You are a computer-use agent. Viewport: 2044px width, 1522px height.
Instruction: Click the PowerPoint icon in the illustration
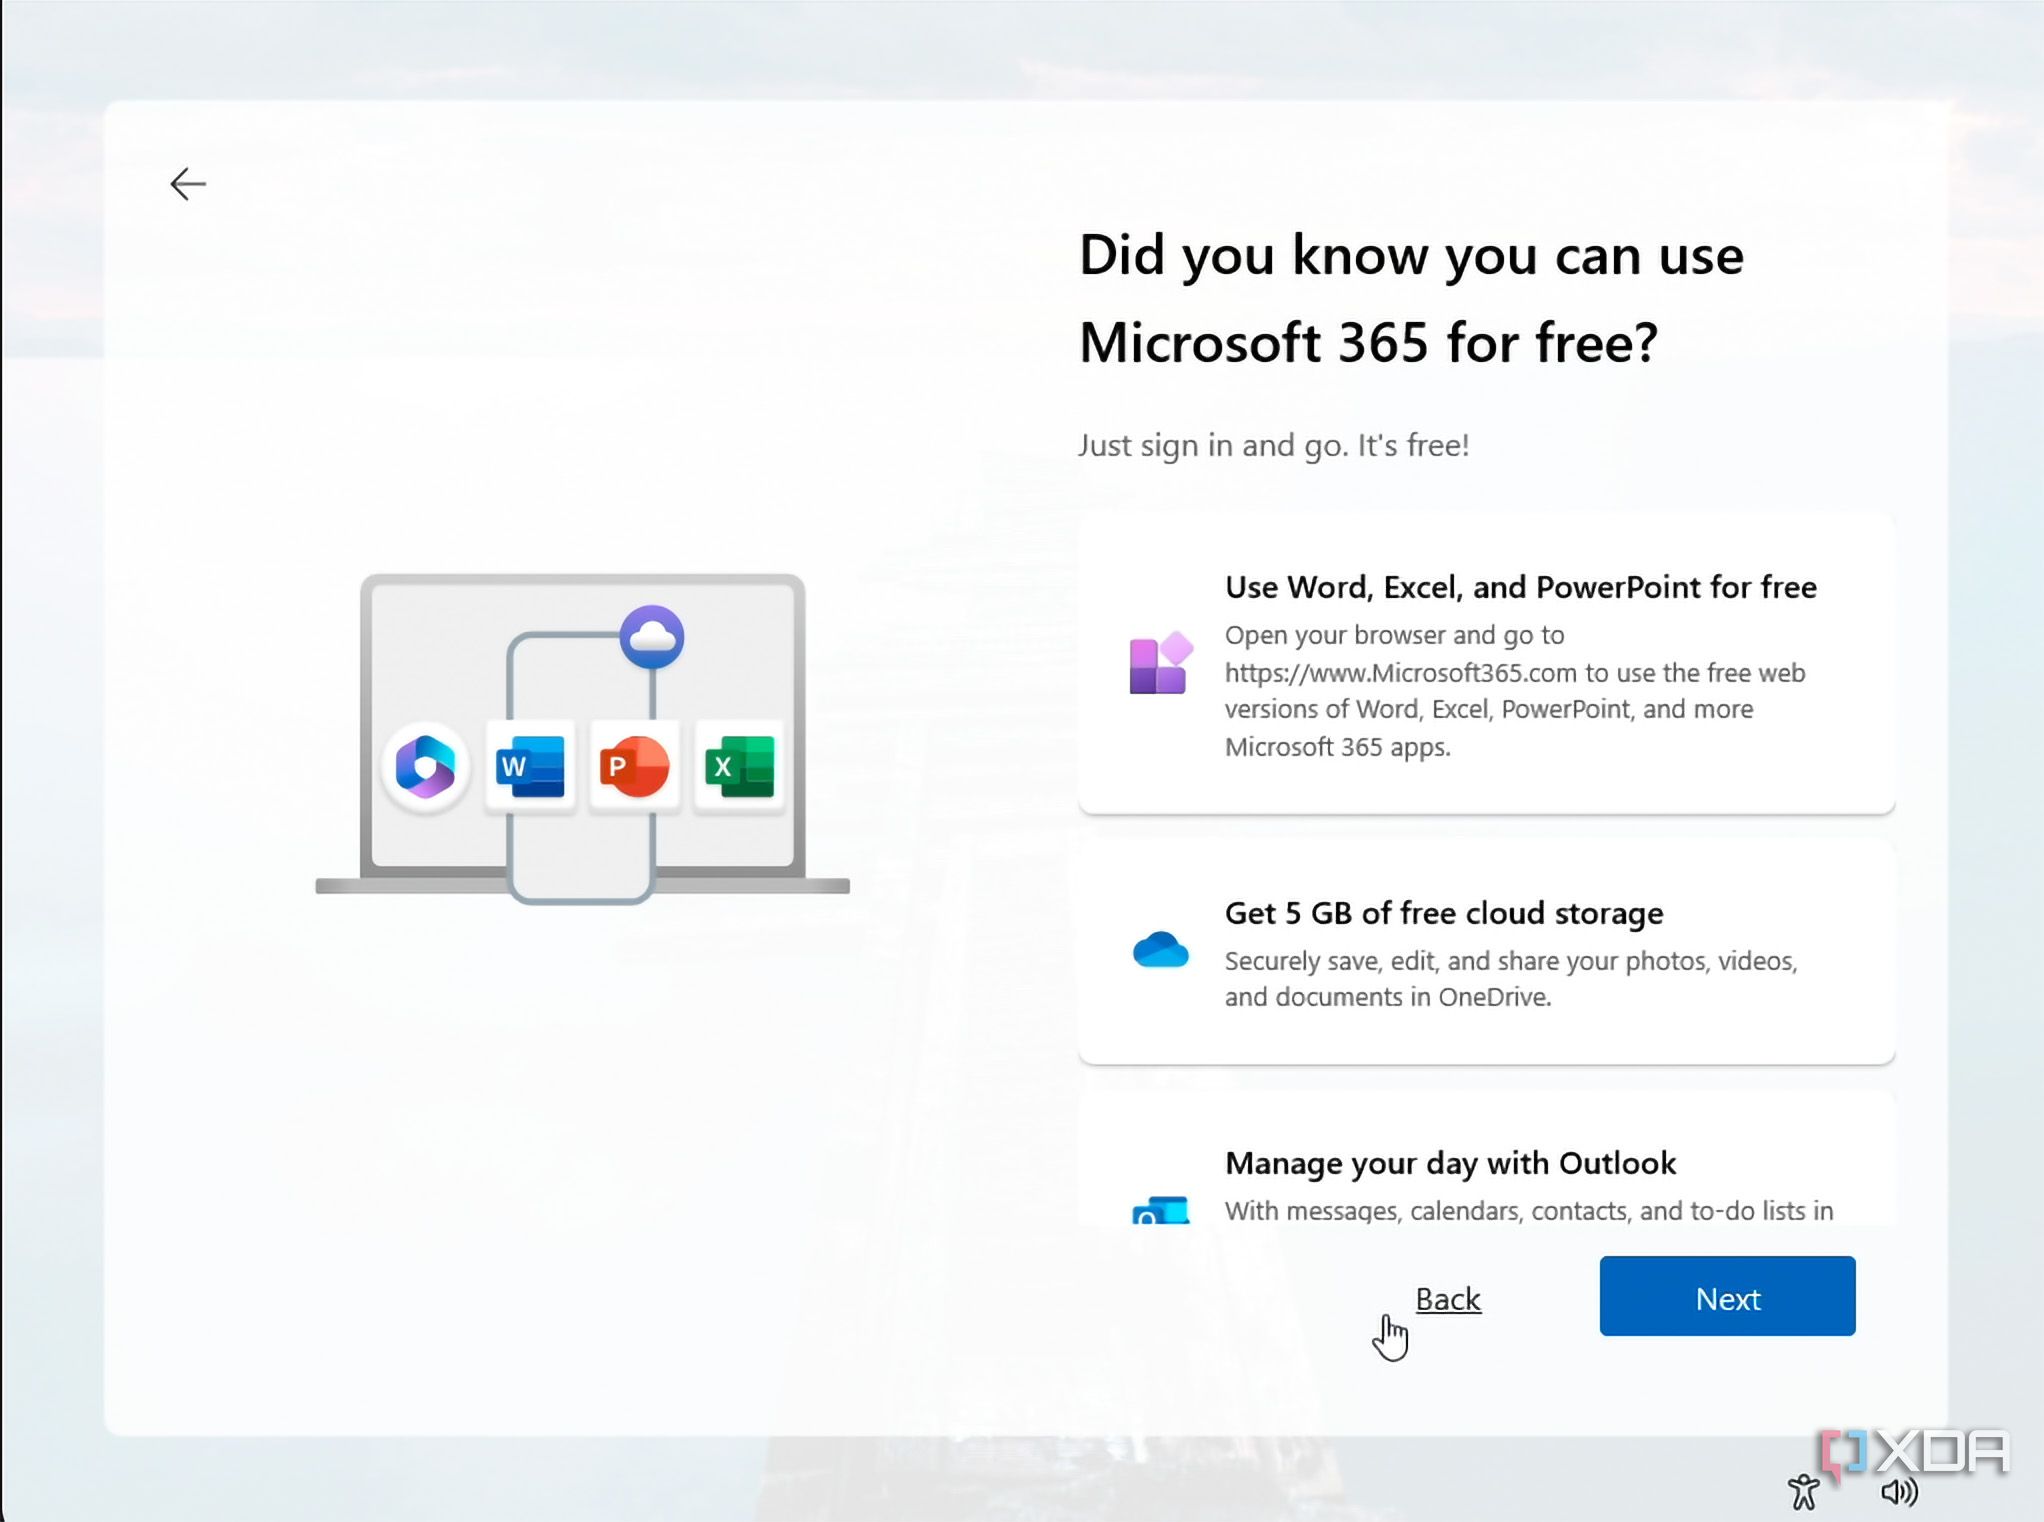[x=635, y=767]
